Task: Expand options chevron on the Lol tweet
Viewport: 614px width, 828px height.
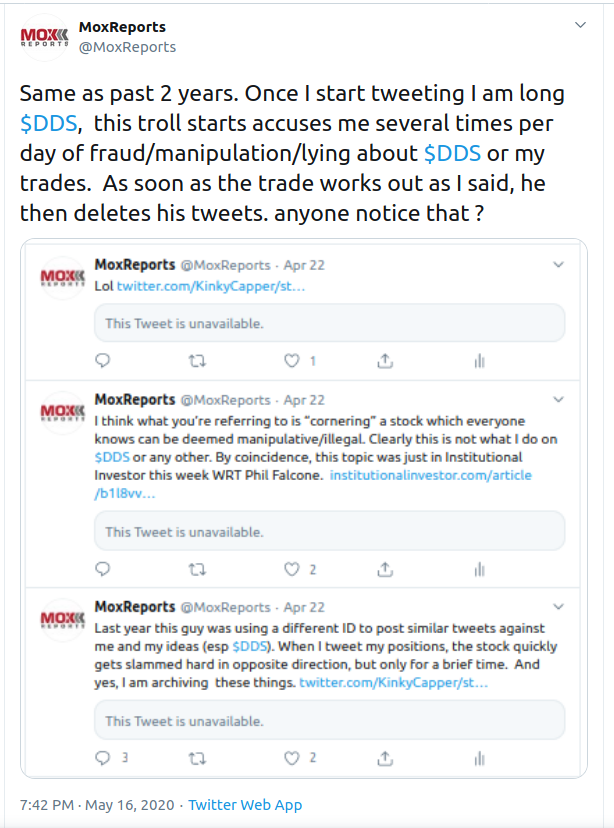Action: tap(558, 264)
